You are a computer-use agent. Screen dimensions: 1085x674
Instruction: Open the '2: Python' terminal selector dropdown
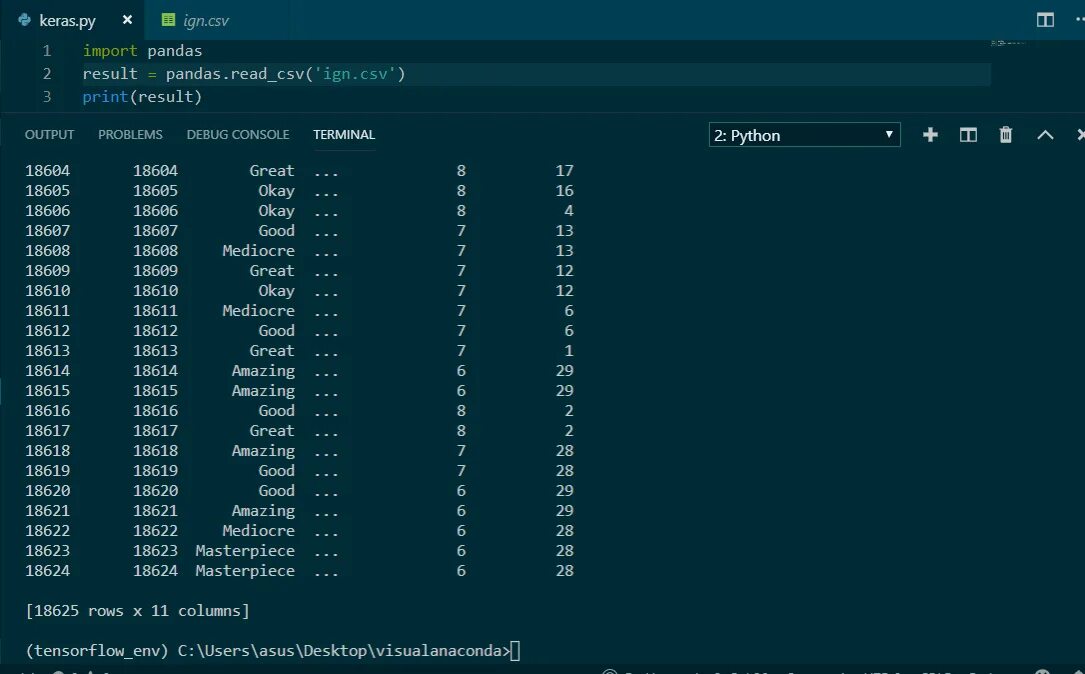(804, 135)
